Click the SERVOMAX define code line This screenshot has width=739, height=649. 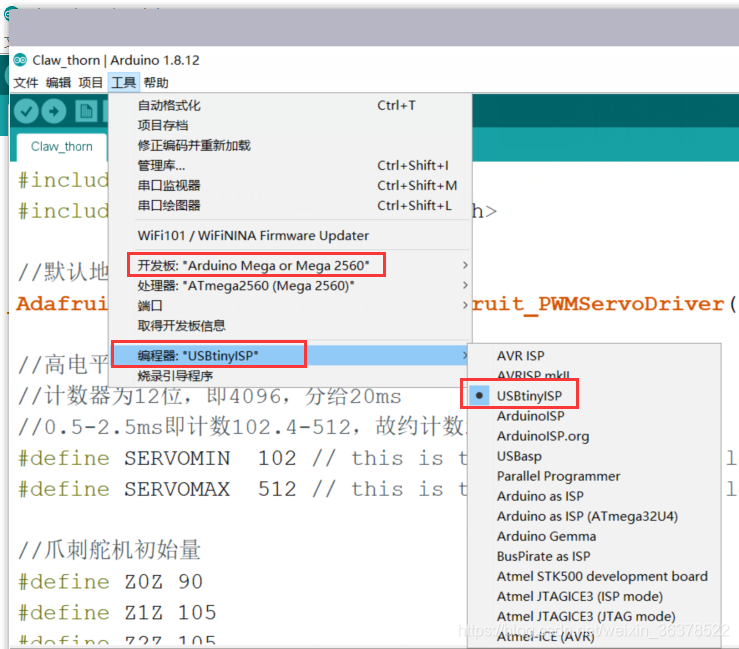(x=242, y=489)
